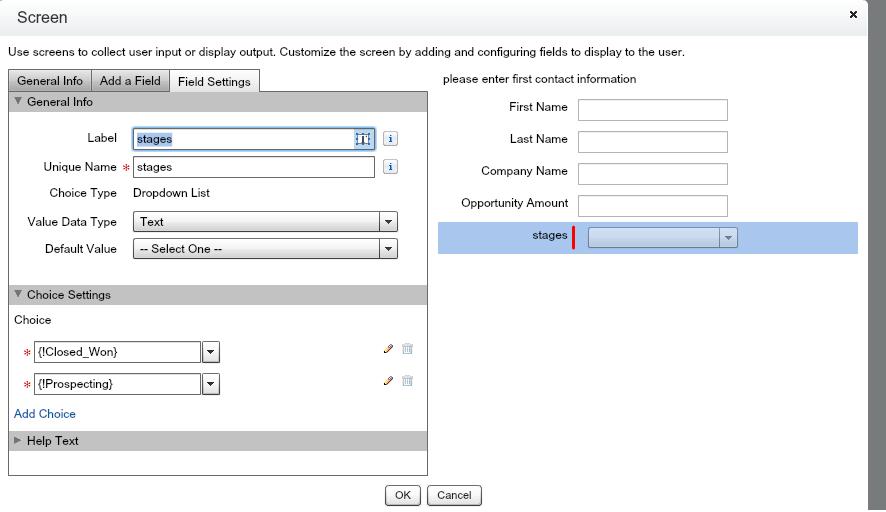Delete the Closed_Won choice with the trash icon

coord(408,350)
